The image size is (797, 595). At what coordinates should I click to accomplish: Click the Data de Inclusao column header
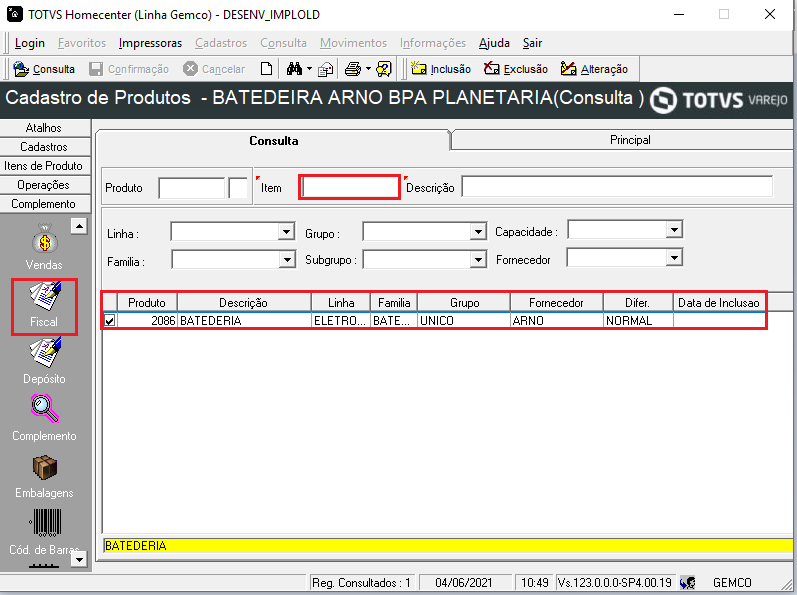click(x=719, y=303)
